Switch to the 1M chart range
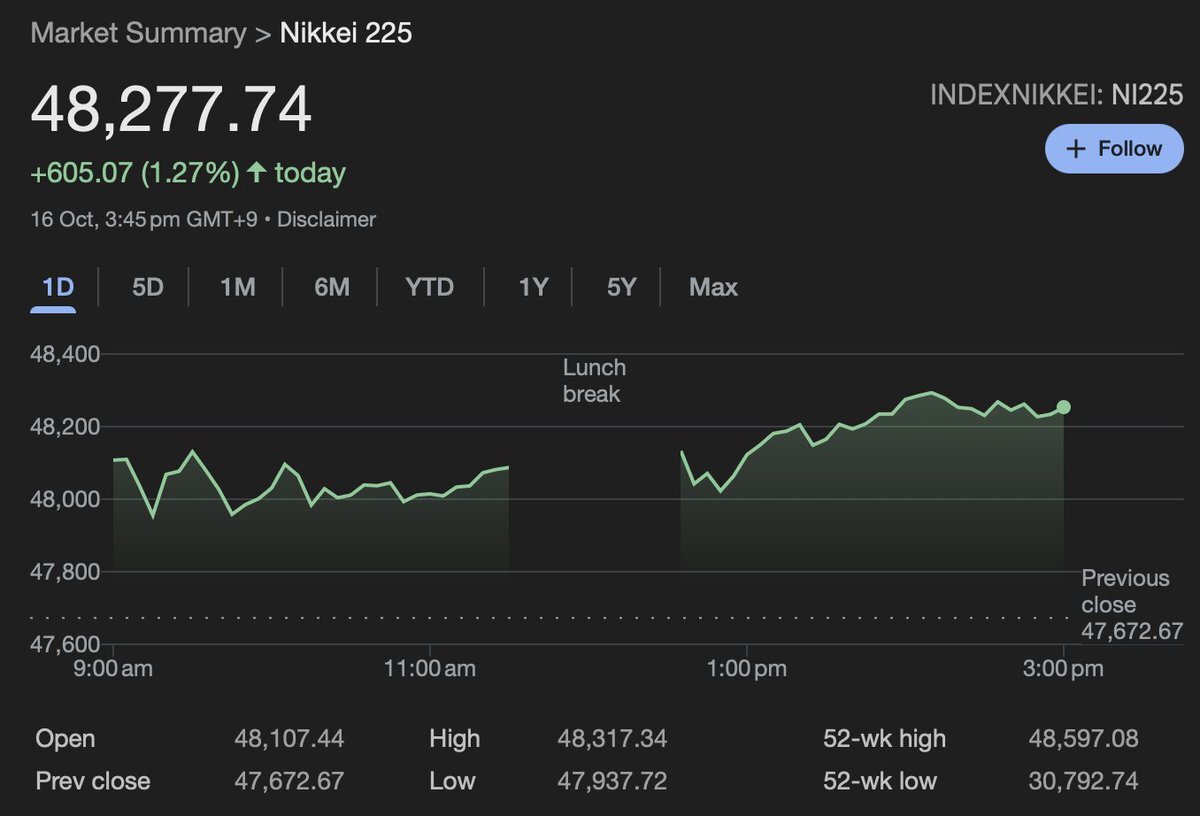 coord(237,288)
